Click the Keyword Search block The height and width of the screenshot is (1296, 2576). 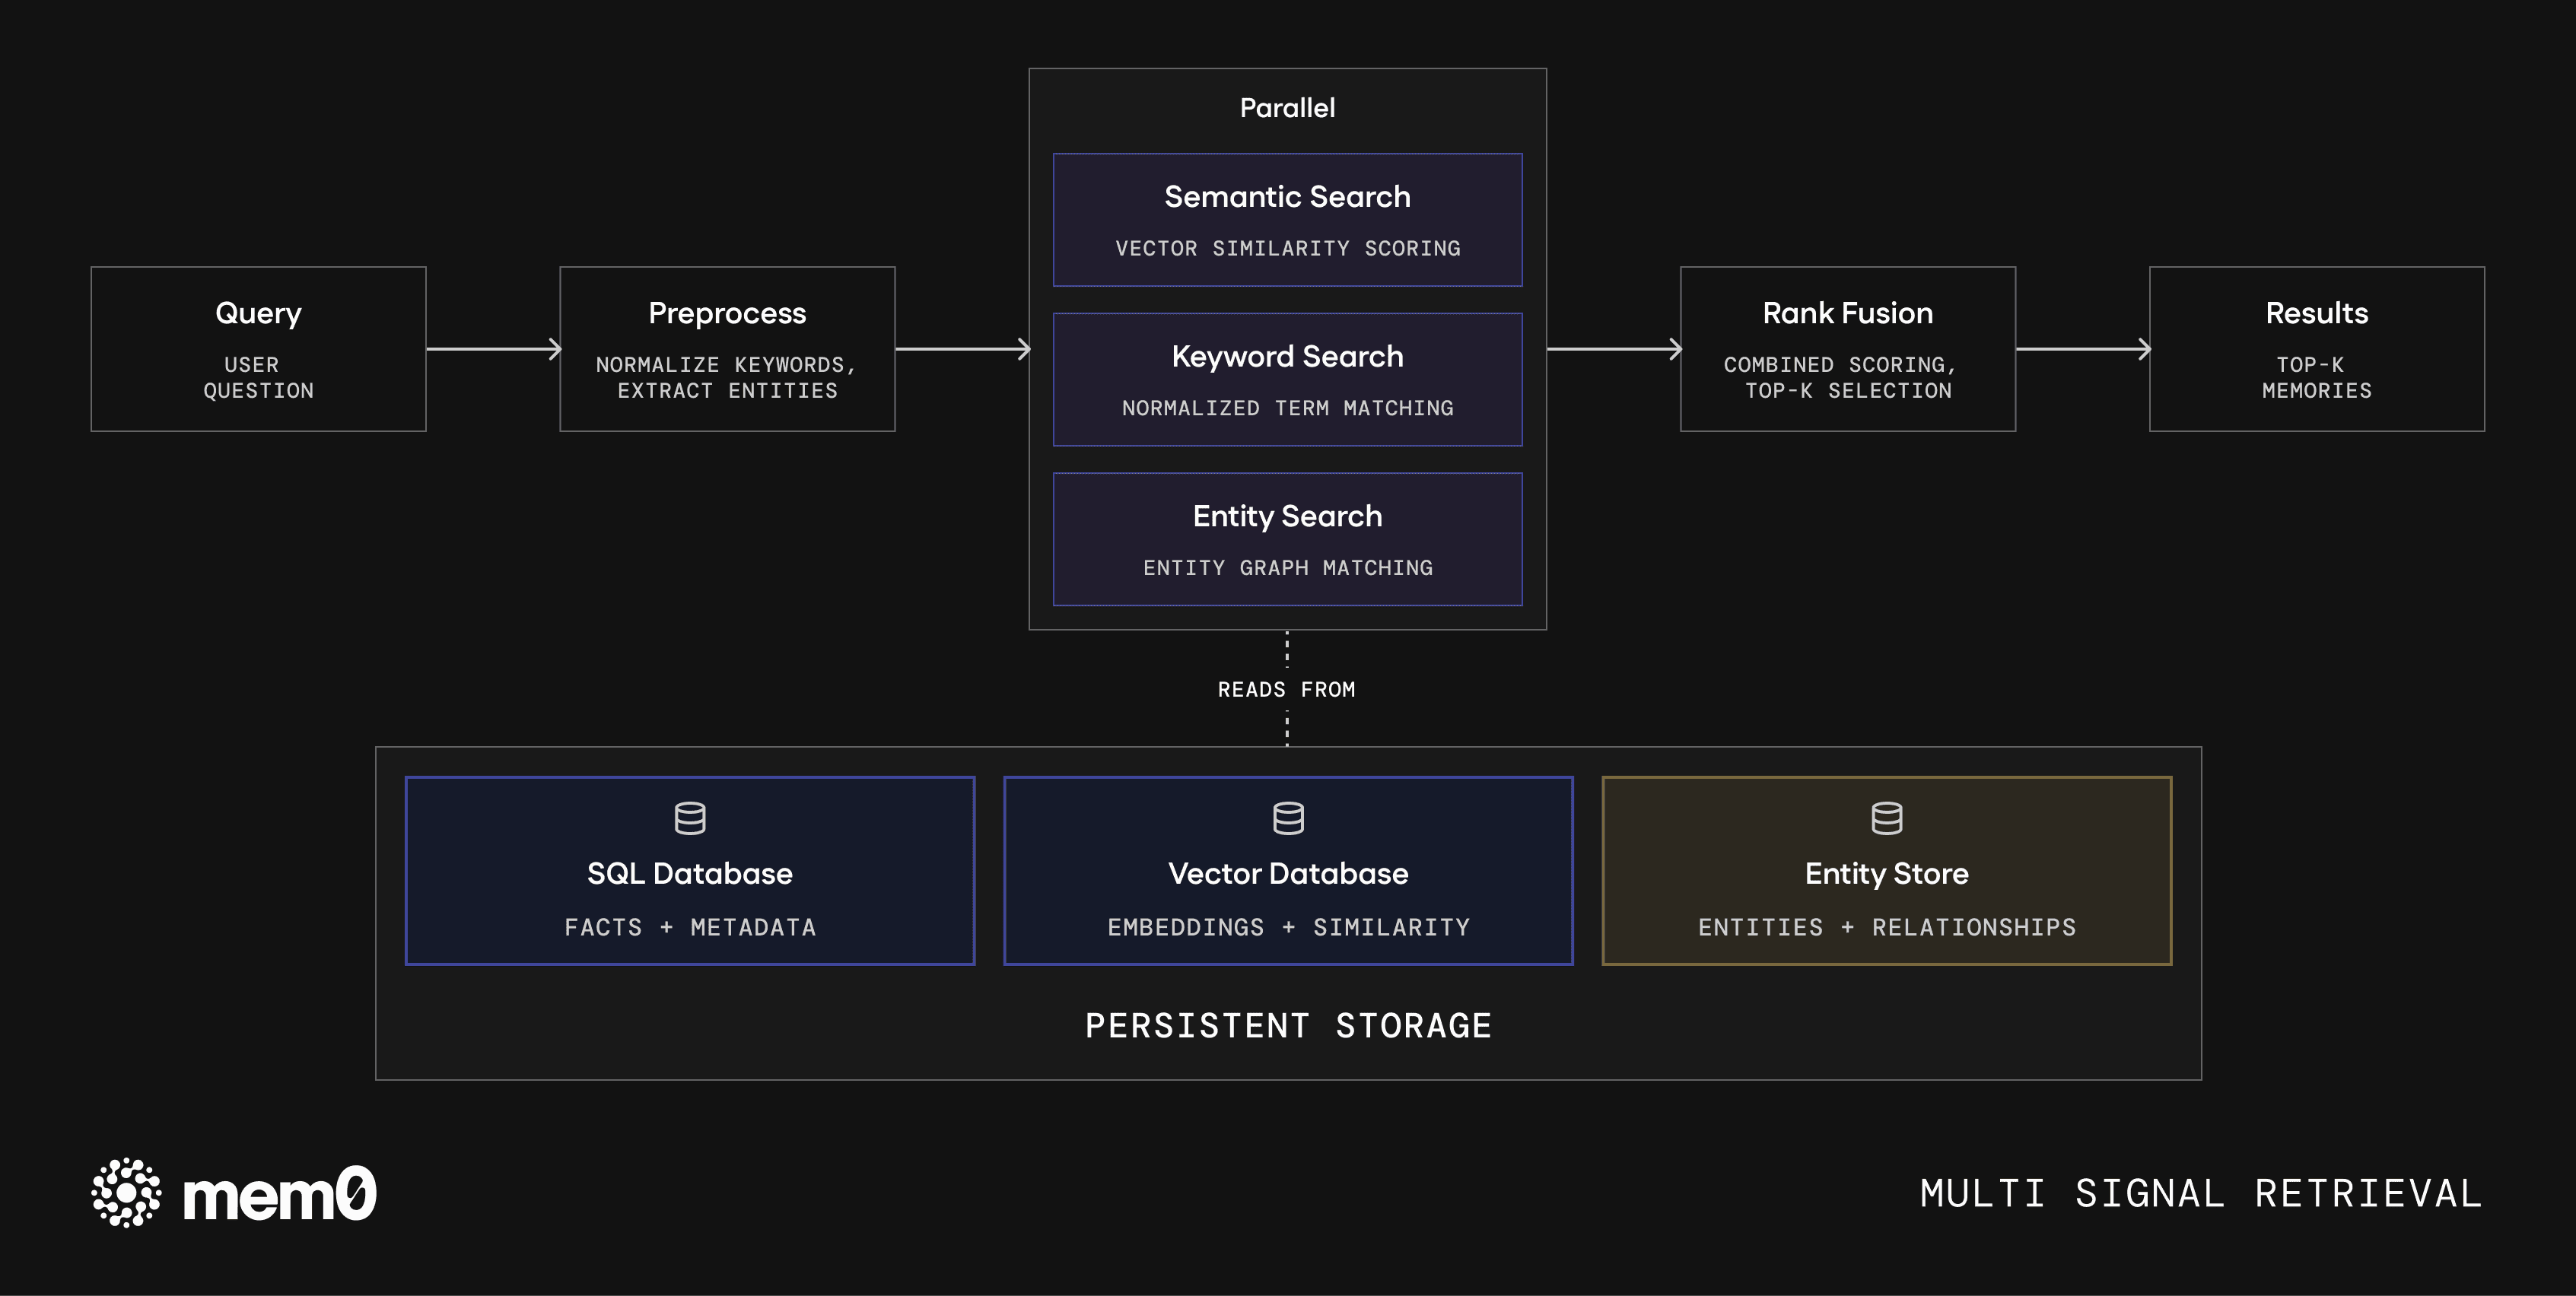[x=1287, y=380]
